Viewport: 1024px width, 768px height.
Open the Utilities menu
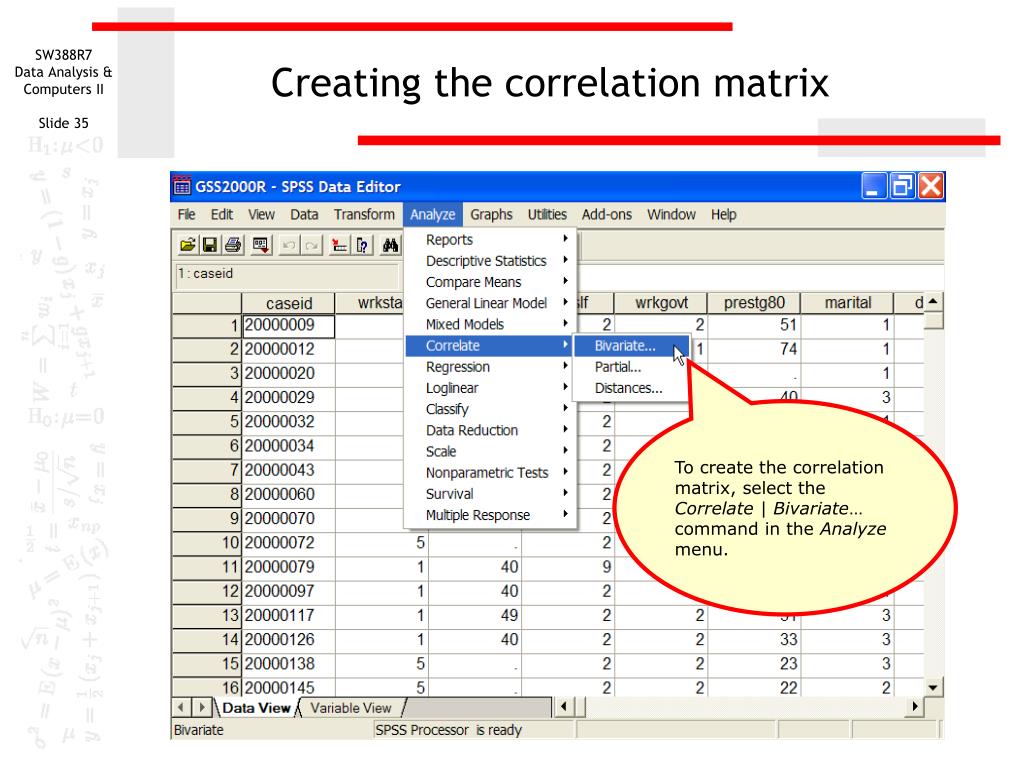click(x=547, y=214)
